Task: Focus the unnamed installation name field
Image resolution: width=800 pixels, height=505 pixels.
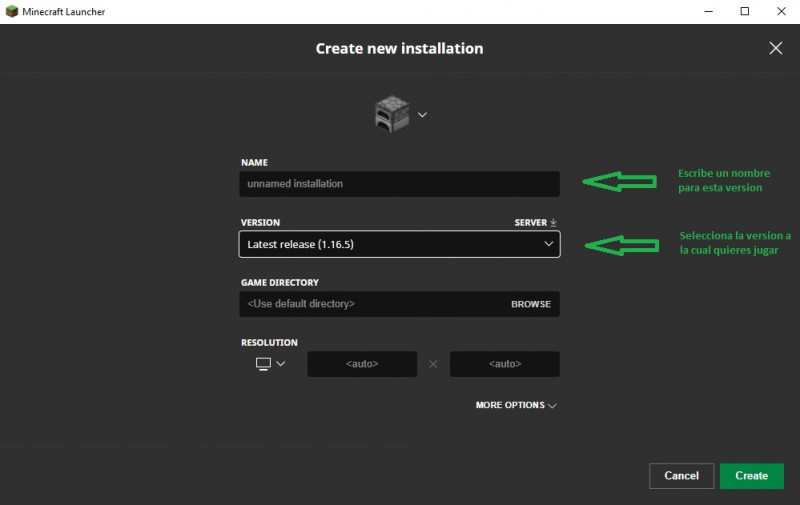Action: click(x=399, y=184)
